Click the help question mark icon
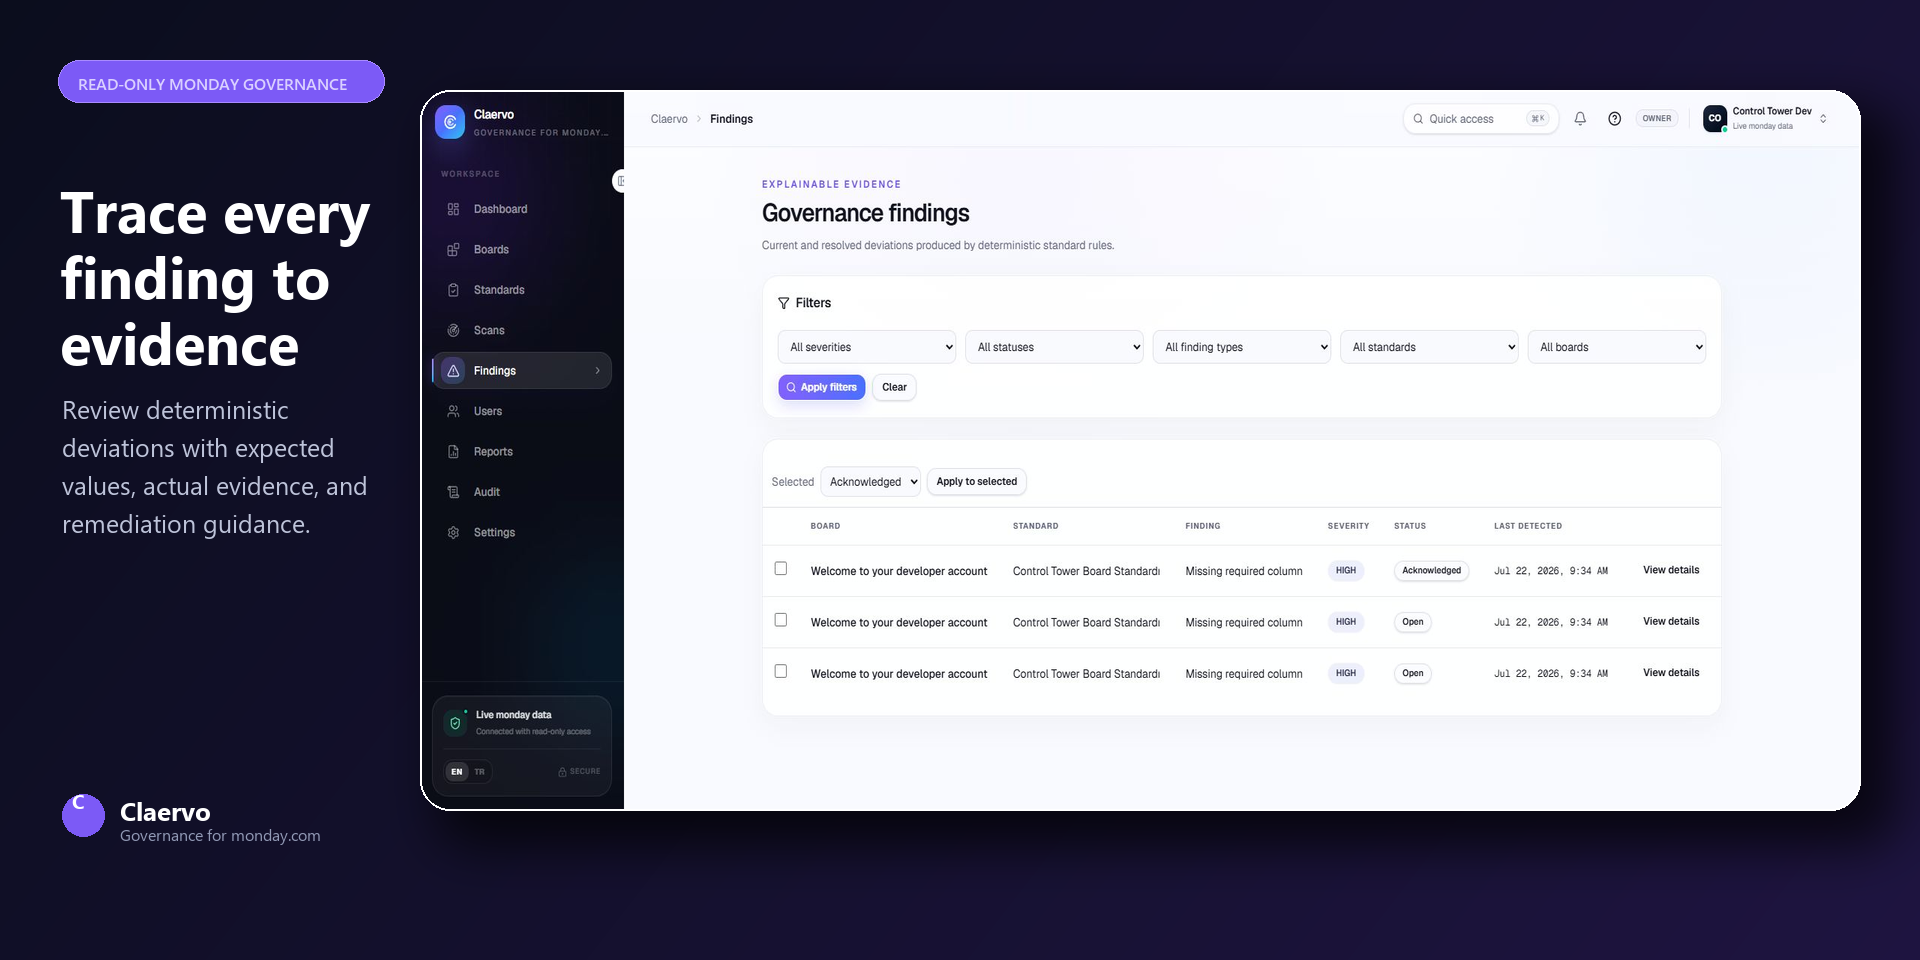The image size is (1920, 960). [x=1614, y=118]
